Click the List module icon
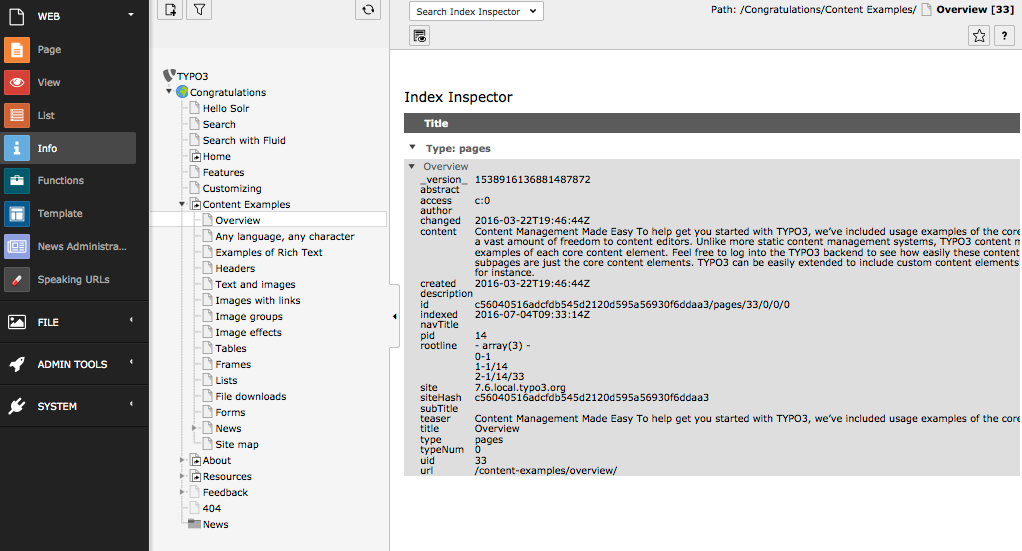The width and height of the screenshot is (1022, 551). pyautogui.click(x=16, y=116)
